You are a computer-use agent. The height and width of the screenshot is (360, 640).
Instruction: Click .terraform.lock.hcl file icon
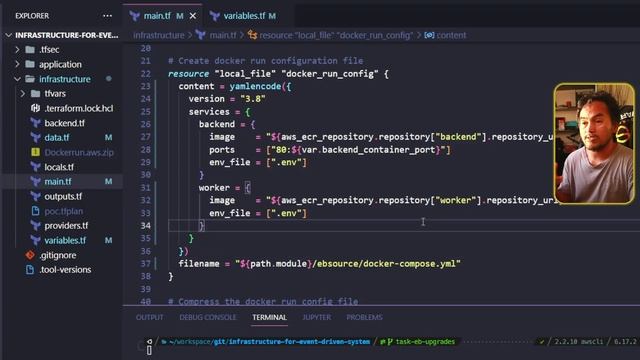pyautogui.click(x=36, y=108)
